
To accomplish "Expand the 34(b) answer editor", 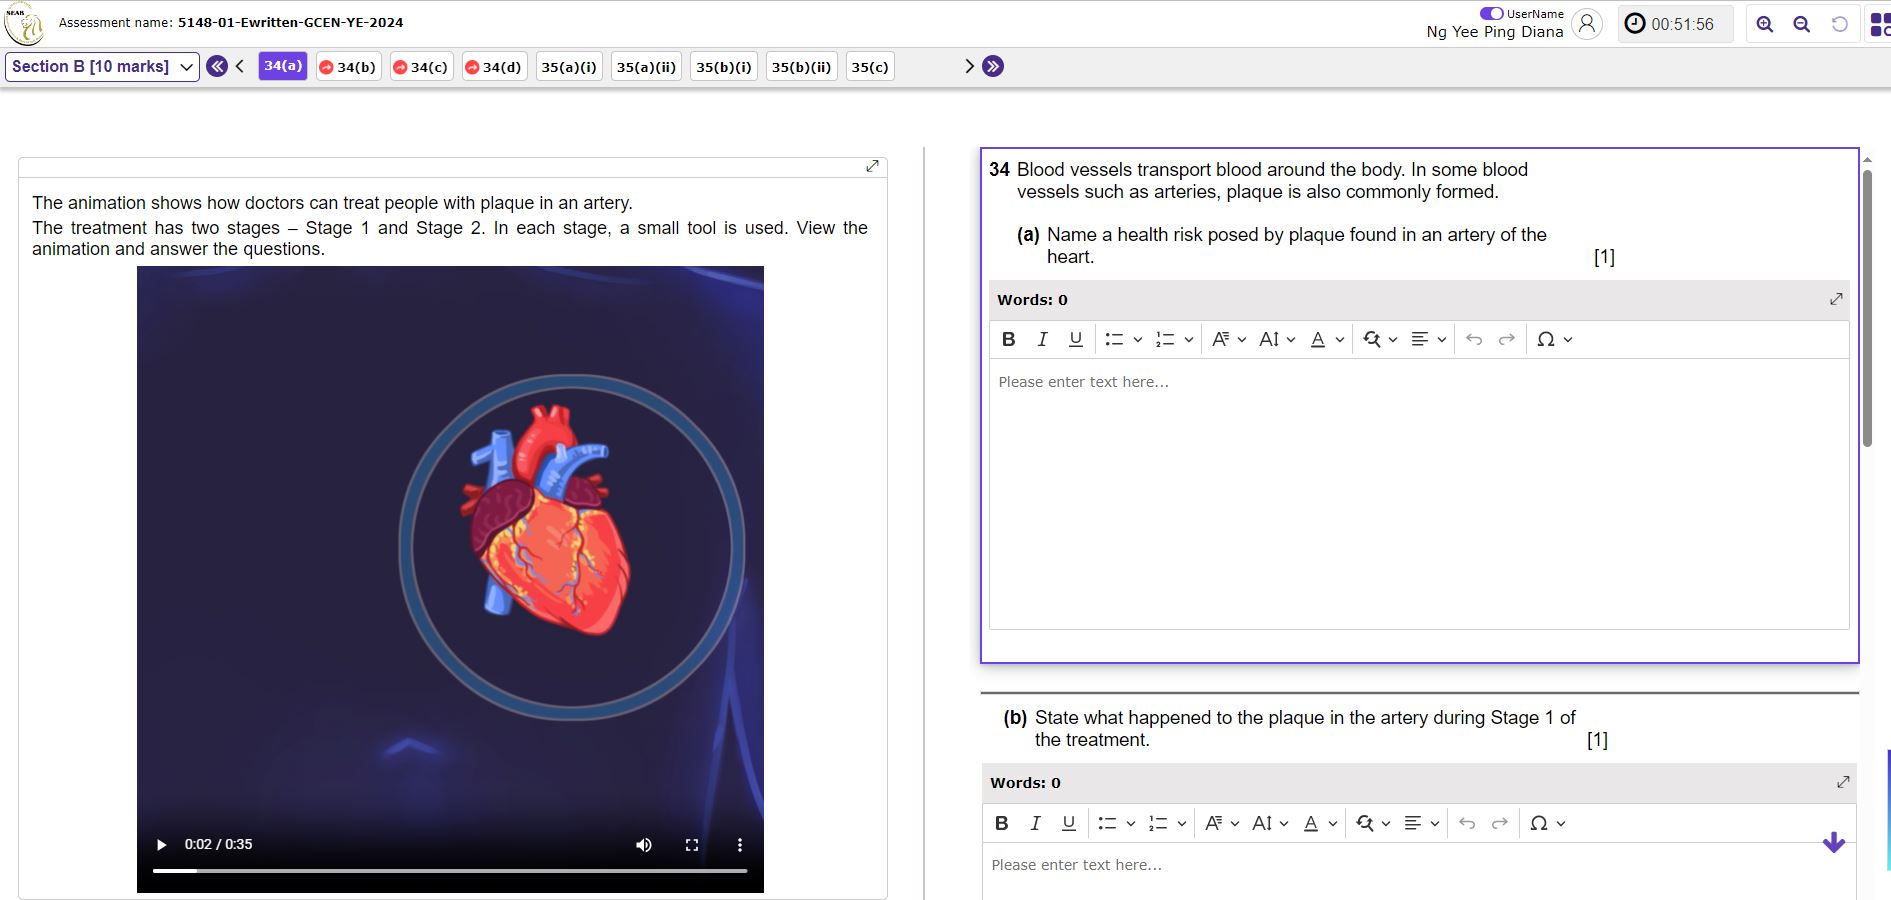I will [1843, 782].
